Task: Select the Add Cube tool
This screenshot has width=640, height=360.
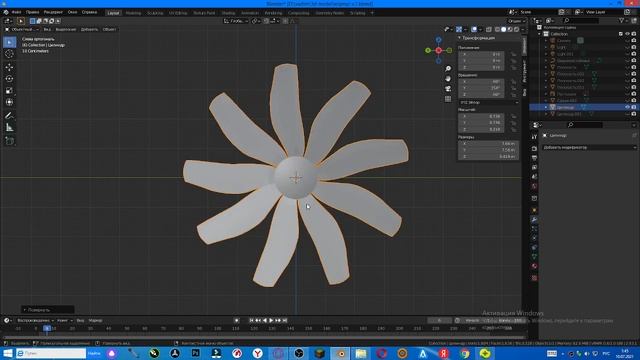Action: [9, 141]
